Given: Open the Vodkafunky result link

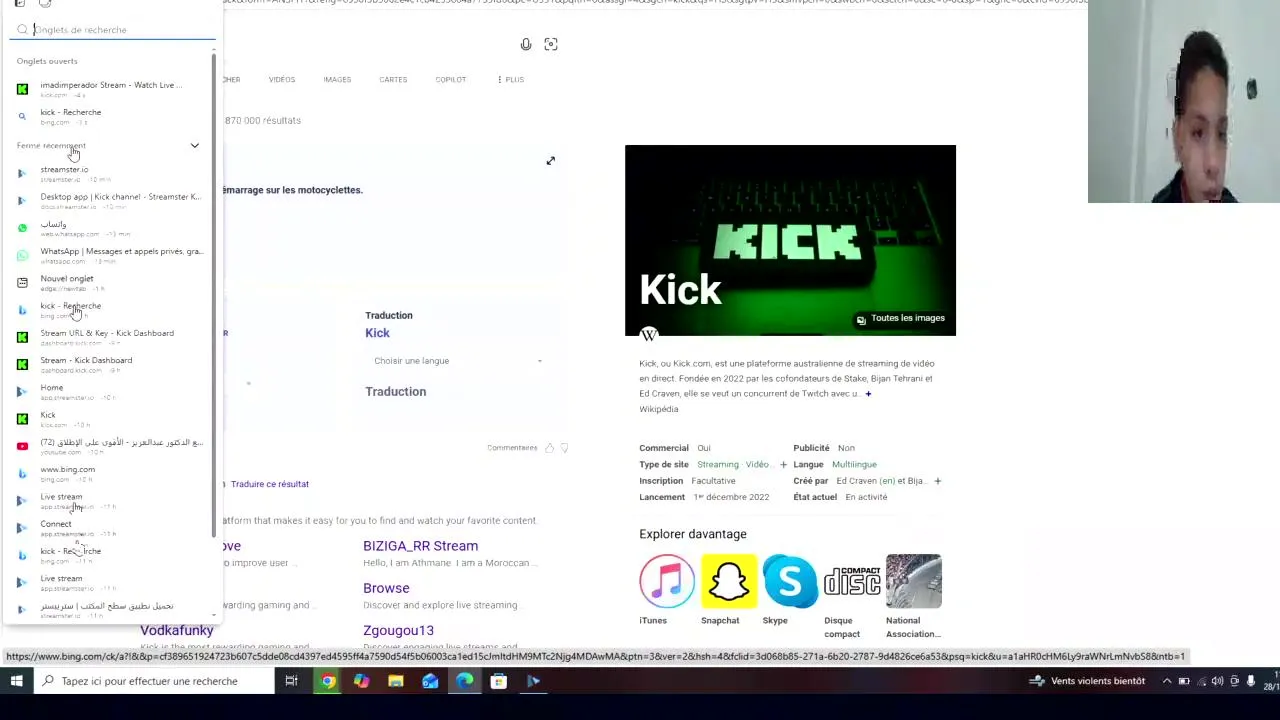Looking at the screenshot, I should (x=177, y=630).
